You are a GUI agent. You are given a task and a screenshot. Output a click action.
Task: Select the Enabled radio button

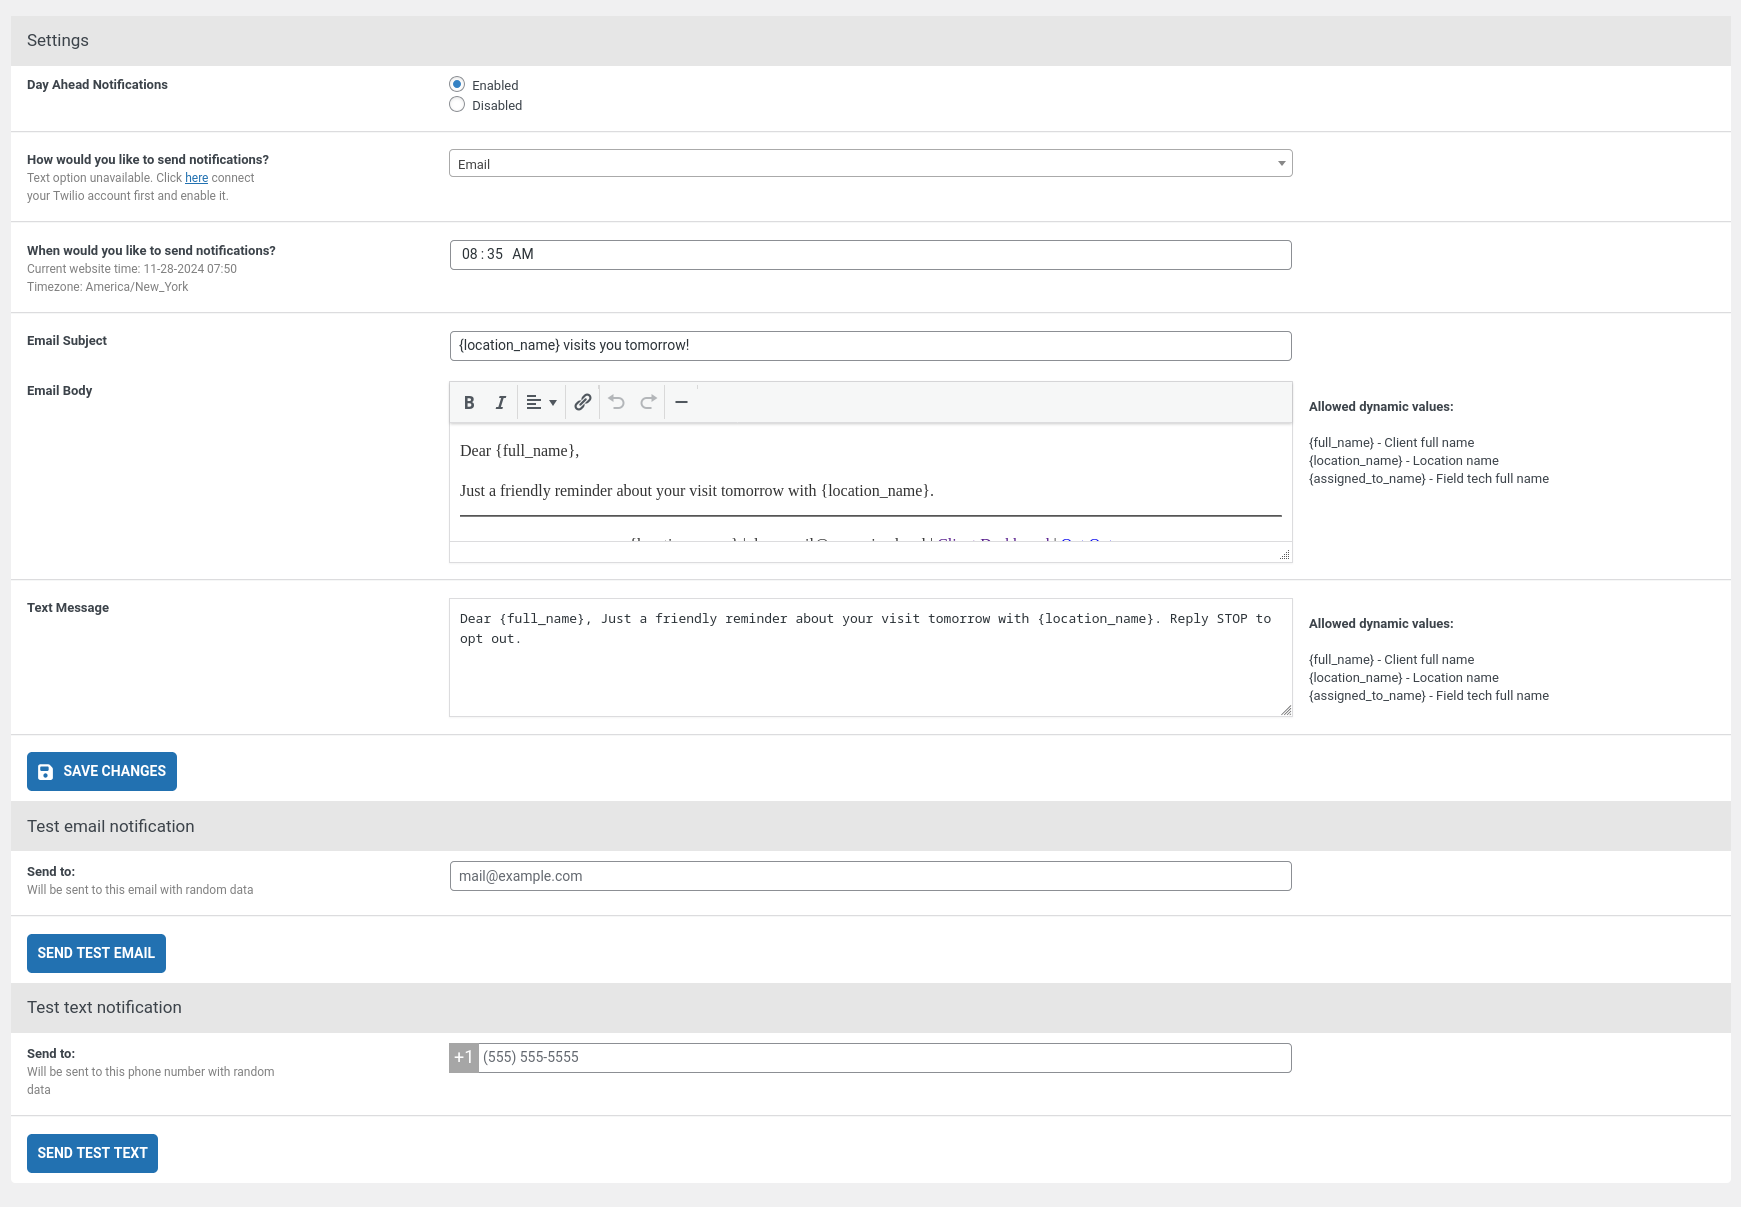coord(457,85)
